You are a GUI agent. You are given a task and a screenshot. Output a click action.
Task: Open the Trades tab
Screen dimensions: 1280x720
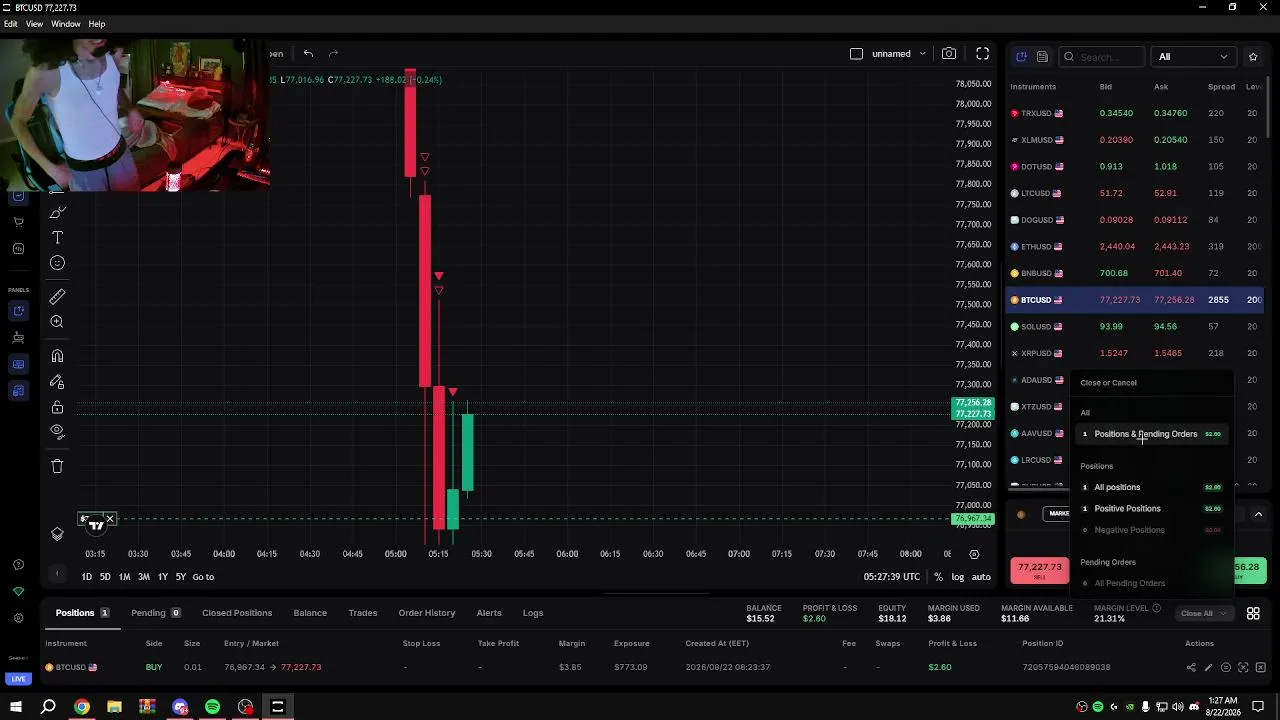pos(363,613)
